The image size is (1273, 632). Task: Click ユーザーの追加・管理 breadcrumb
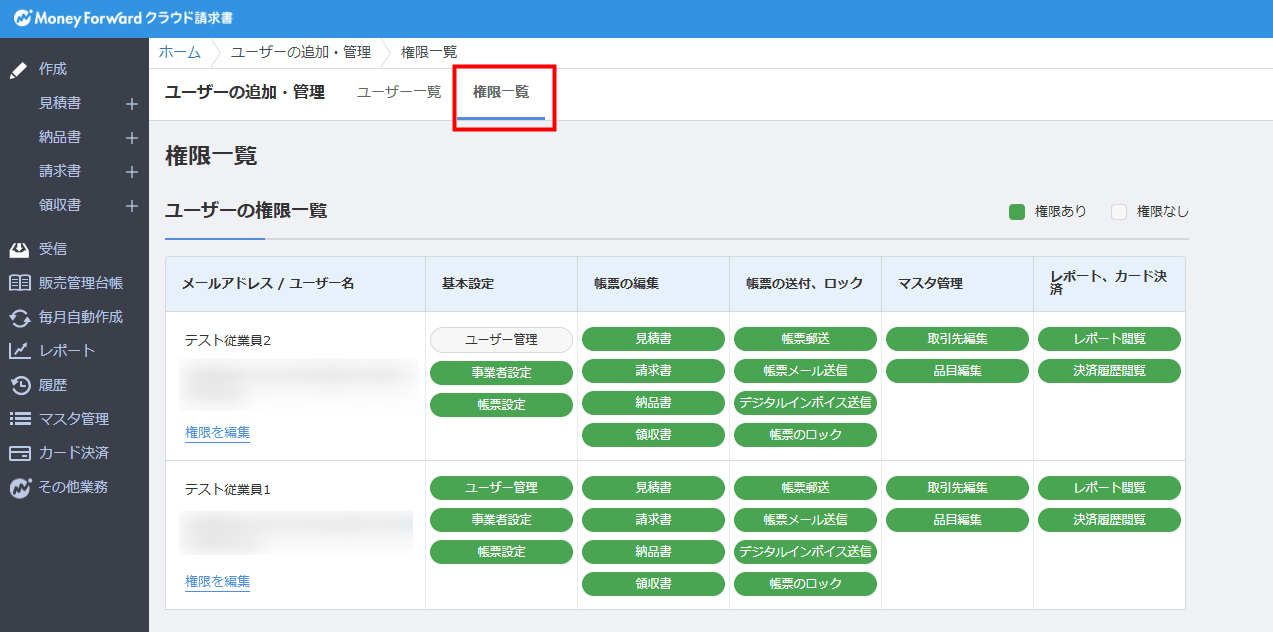click(x=301, y=52)
